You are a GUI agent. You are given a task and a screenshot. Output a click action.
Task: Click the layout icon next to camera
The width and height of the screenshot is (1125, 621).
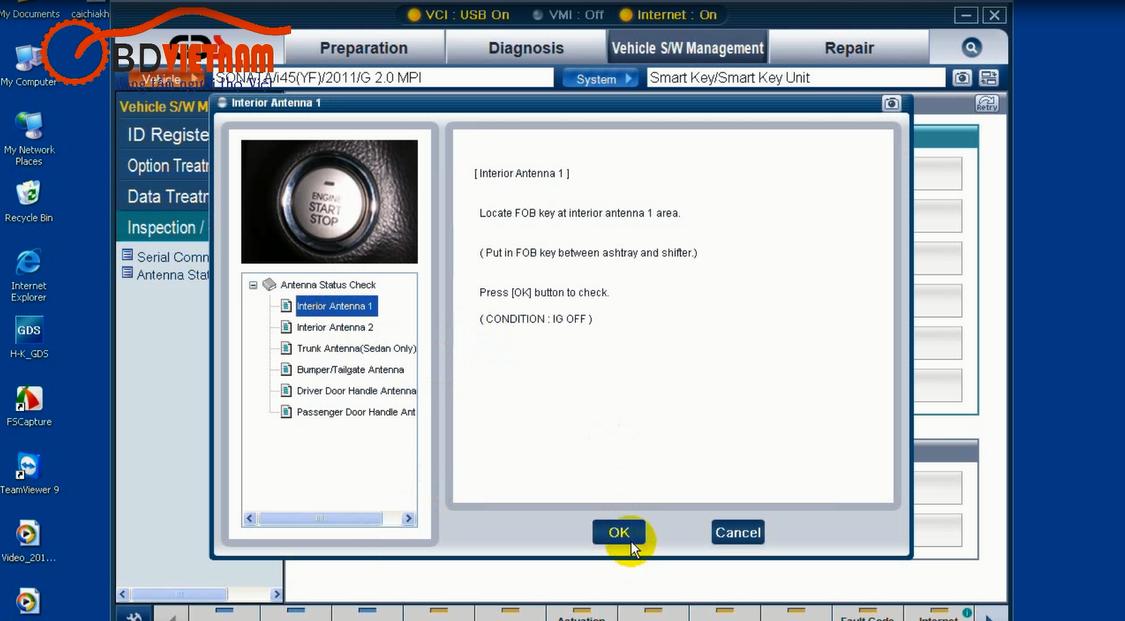tap(989, 77)
